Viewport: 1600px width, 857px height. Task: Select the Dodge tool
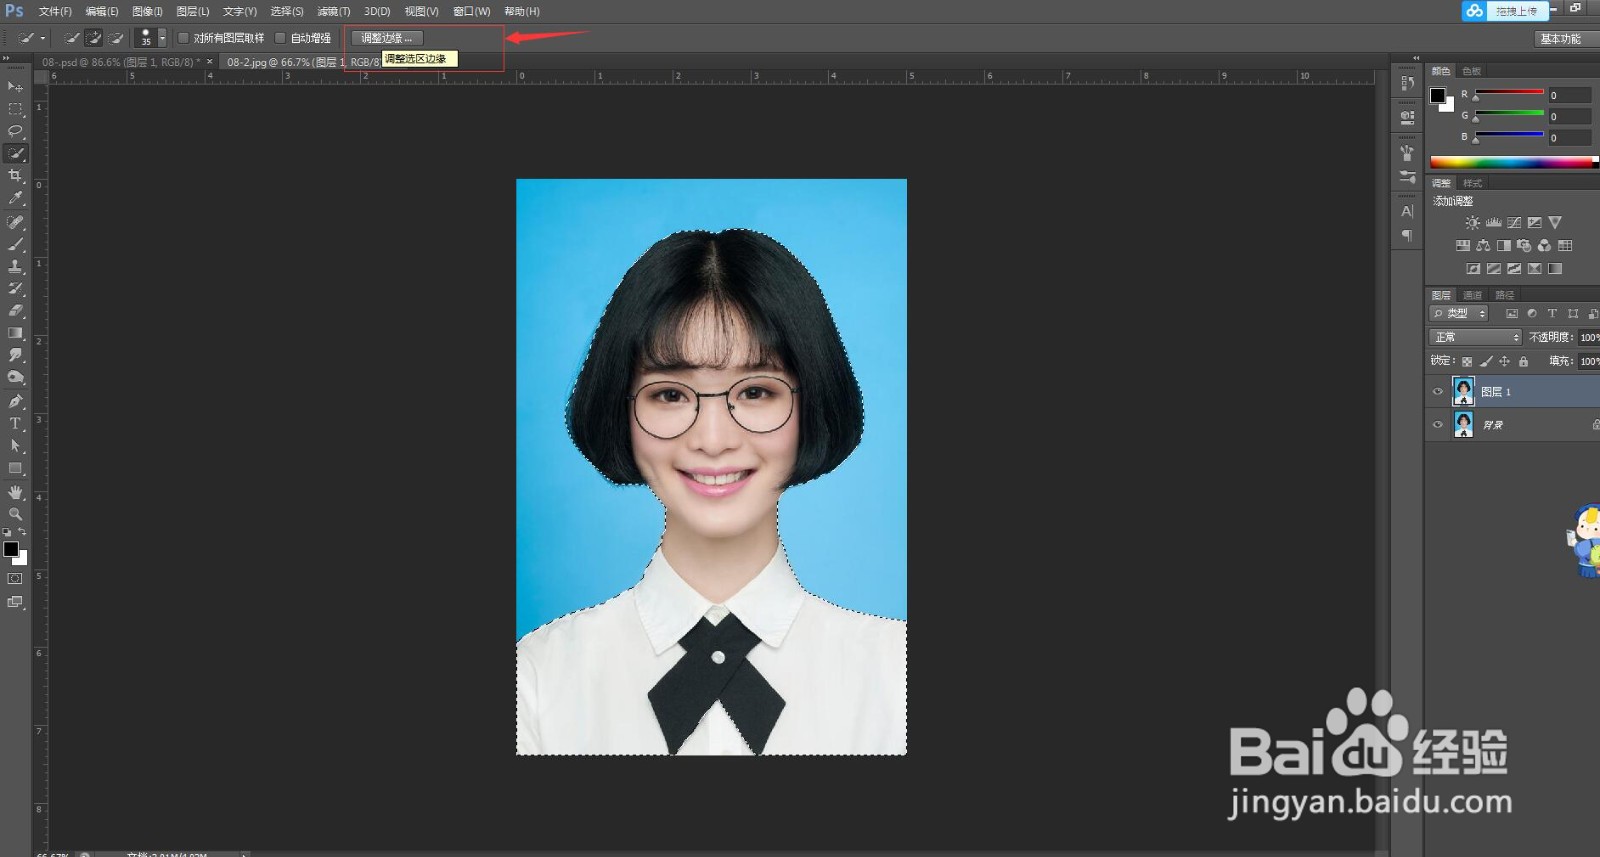[15, 377]
